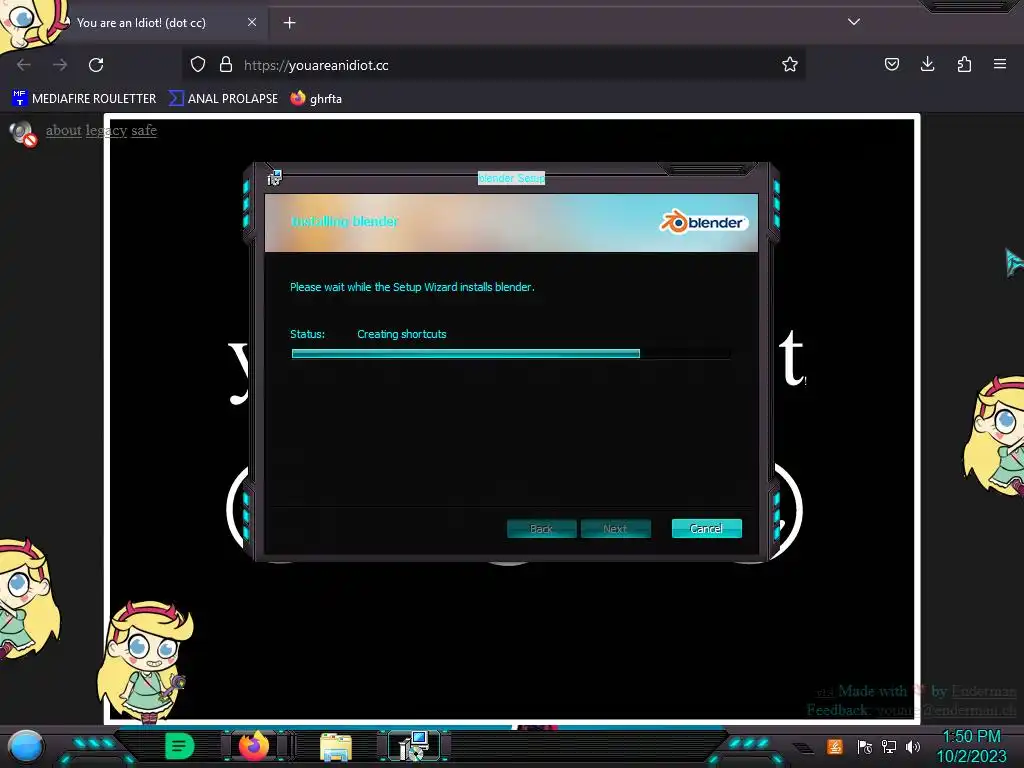Viewport: 1024px width, 768px height.
Task: Open the volume speaker tray icon
Action: (913, 746)
